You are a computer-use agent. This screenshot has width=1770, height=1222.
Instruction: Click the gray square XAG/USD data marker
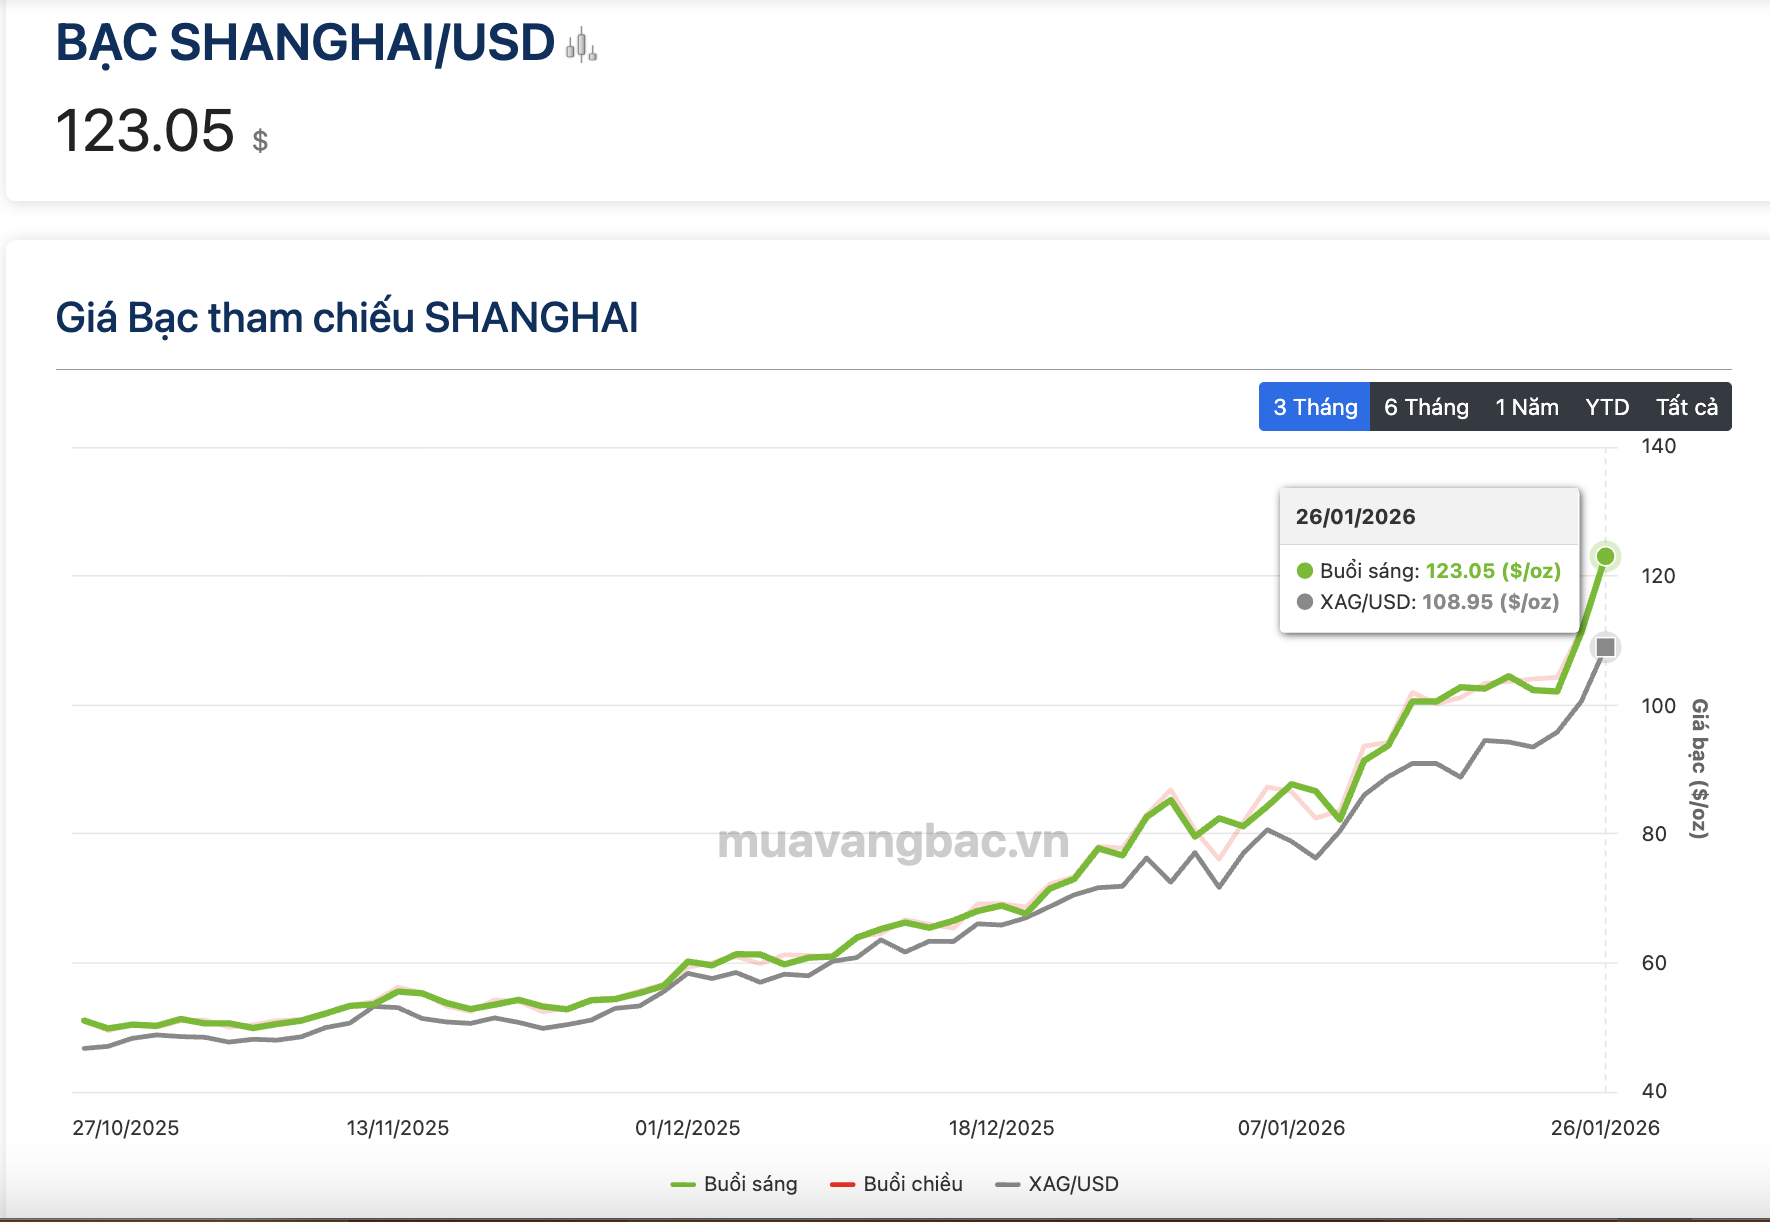coord(1605,647)
